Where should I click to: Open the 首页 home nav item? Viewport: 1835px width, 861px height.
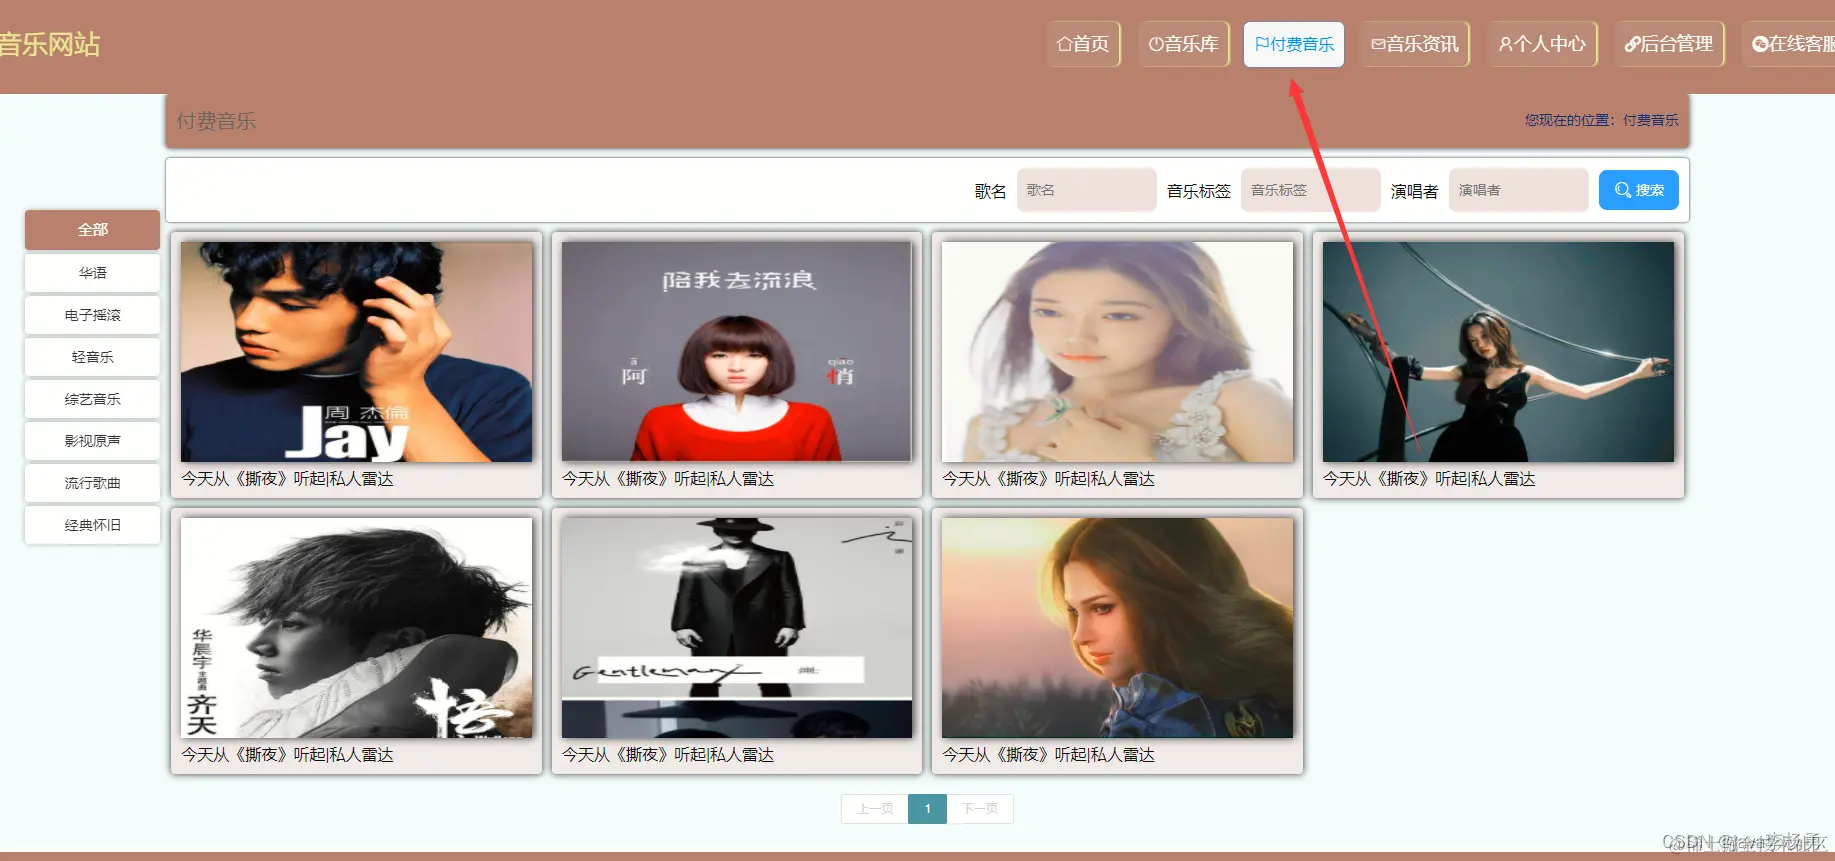(1083, 44)
